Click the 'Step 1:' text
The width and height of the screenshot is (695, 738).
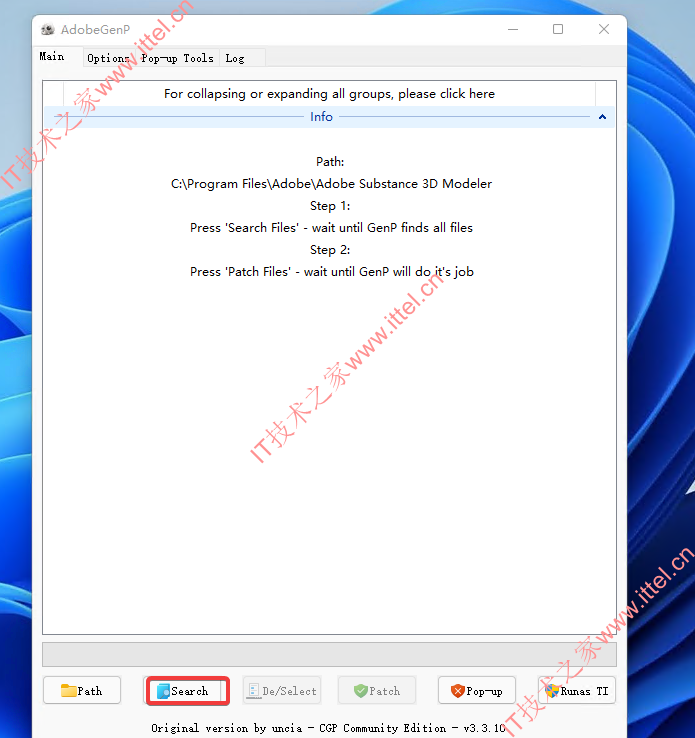tap(330, 206)
